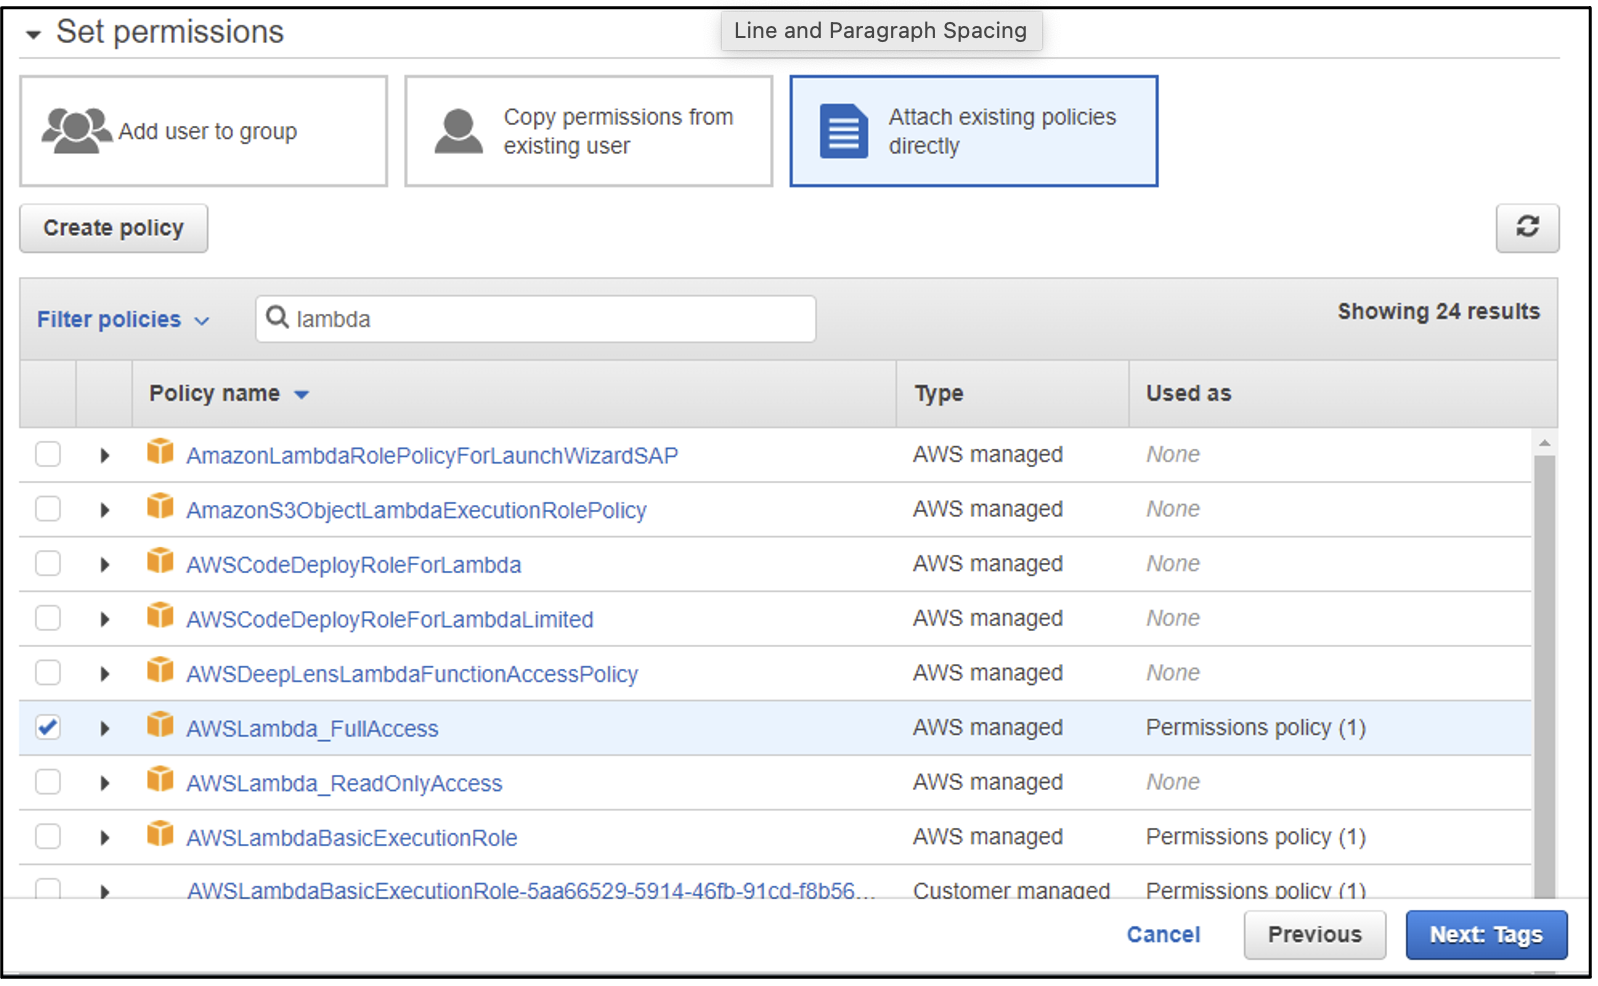Expand the AWSCodeDeployRoleForLambdaLimited row details
Screen dimensions: 1598x986
[105, 619]
